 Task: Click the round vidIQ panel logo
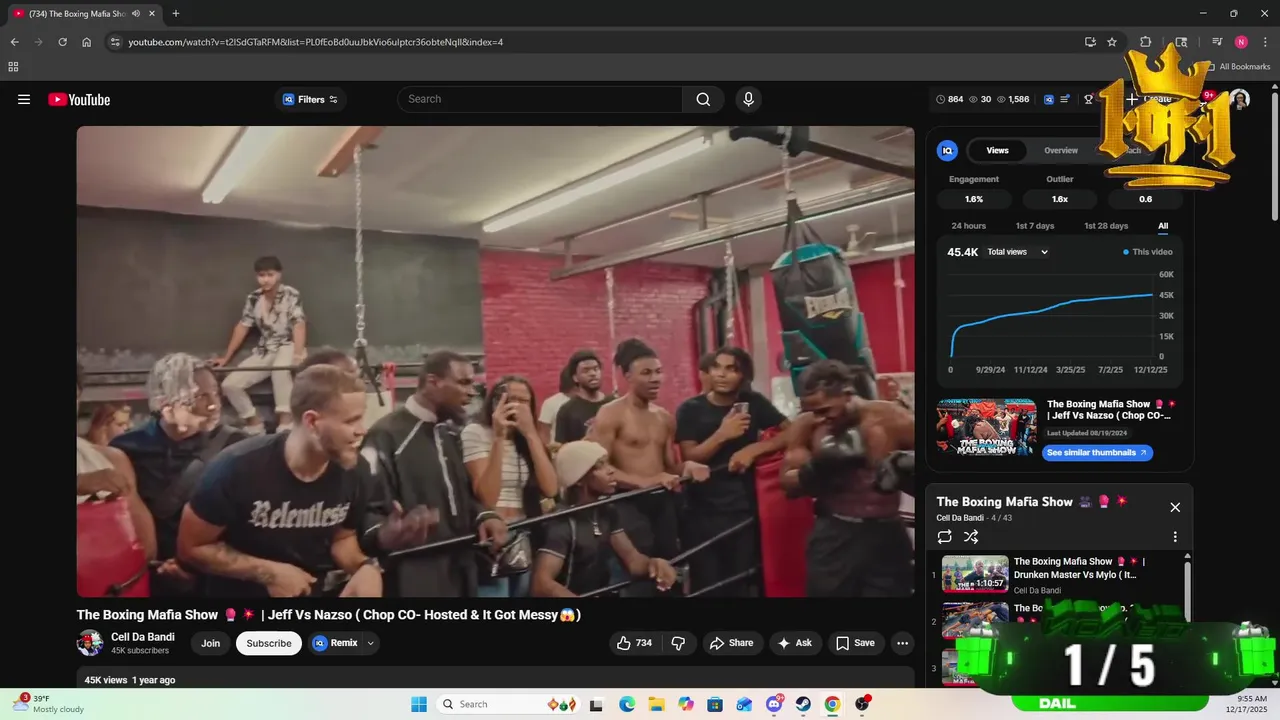click(947, 150)
